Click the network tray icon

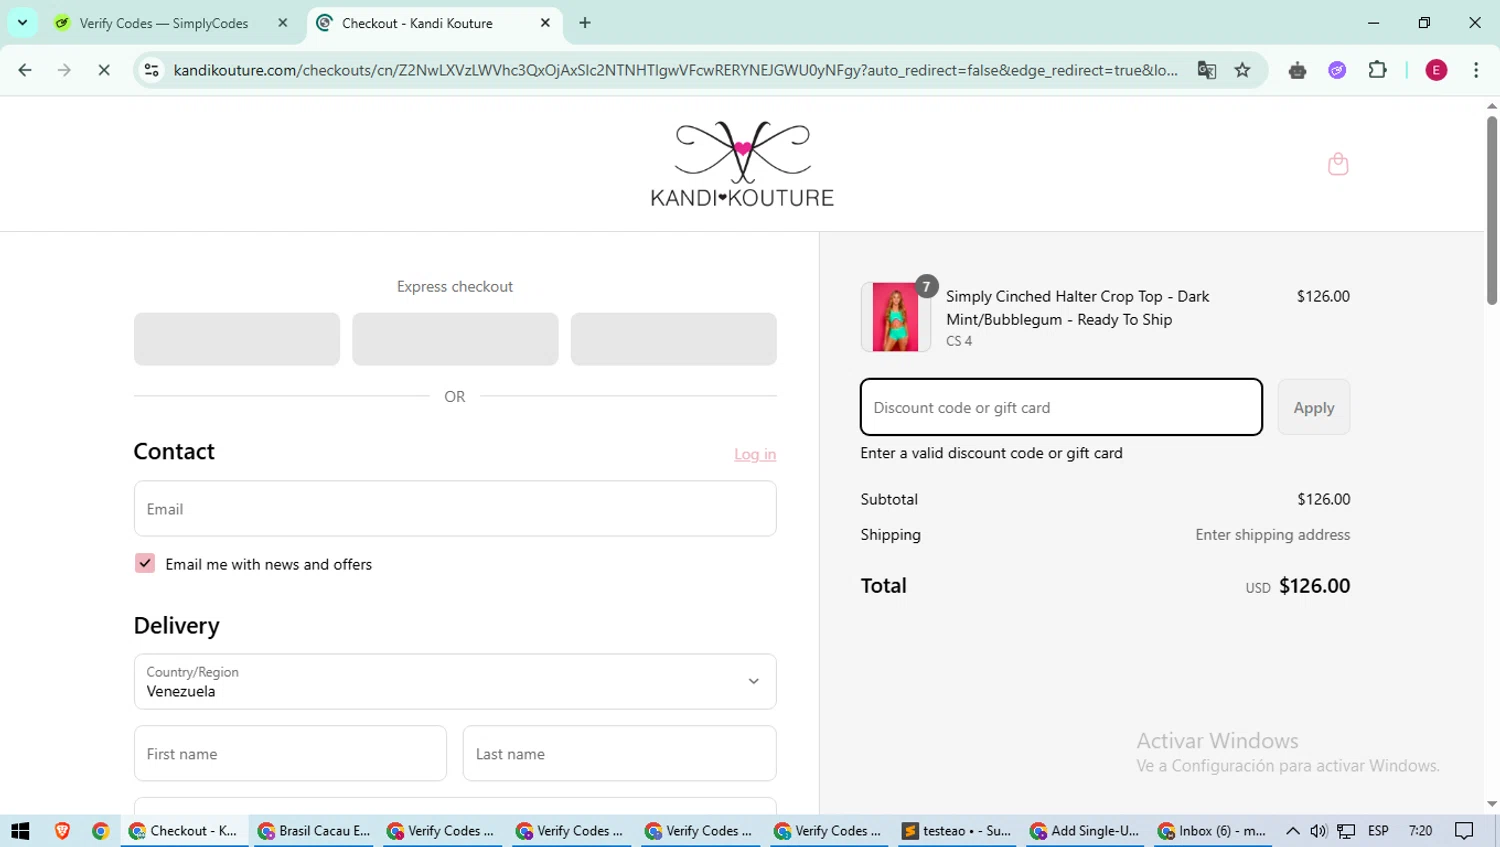pos(1347,831)
